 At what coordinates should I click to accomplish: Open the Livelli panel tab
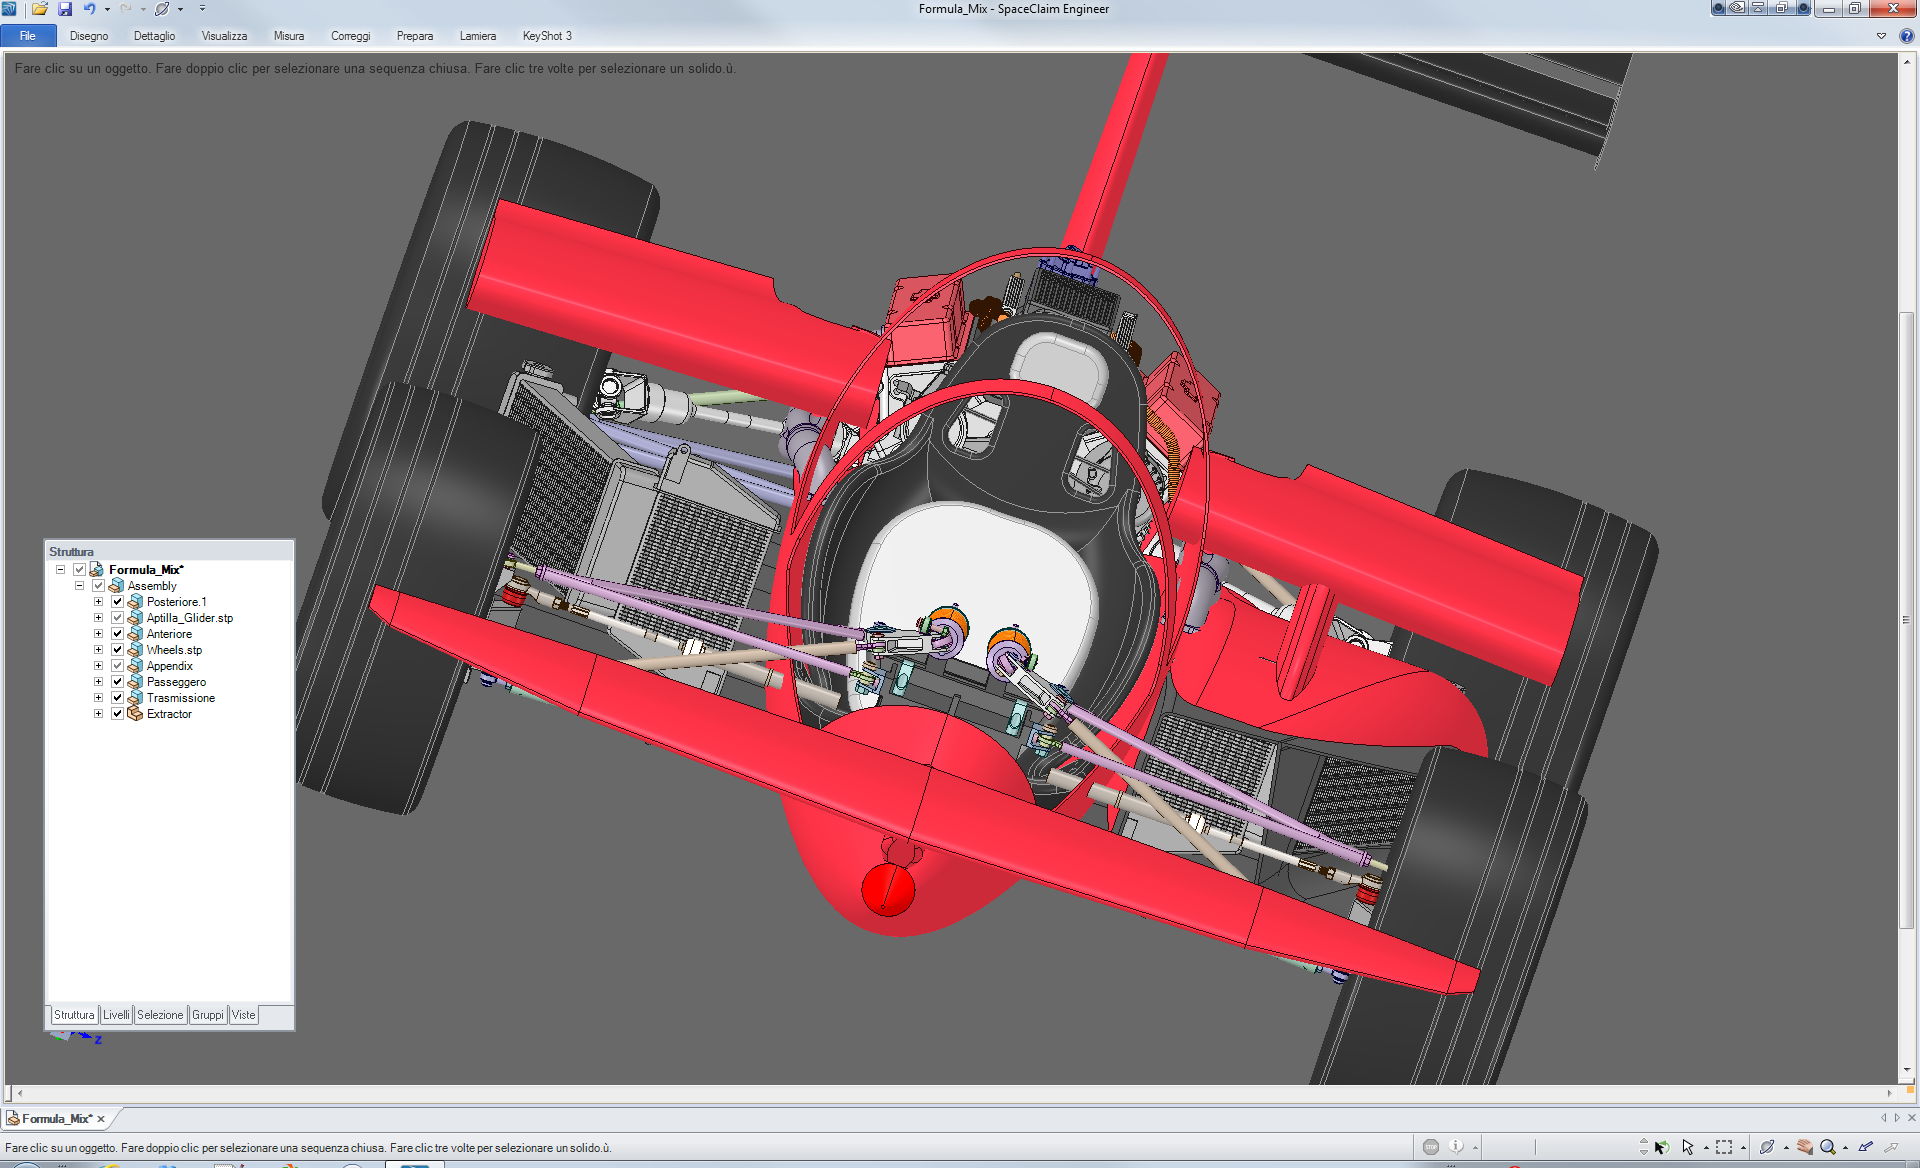pos(116,1015)
